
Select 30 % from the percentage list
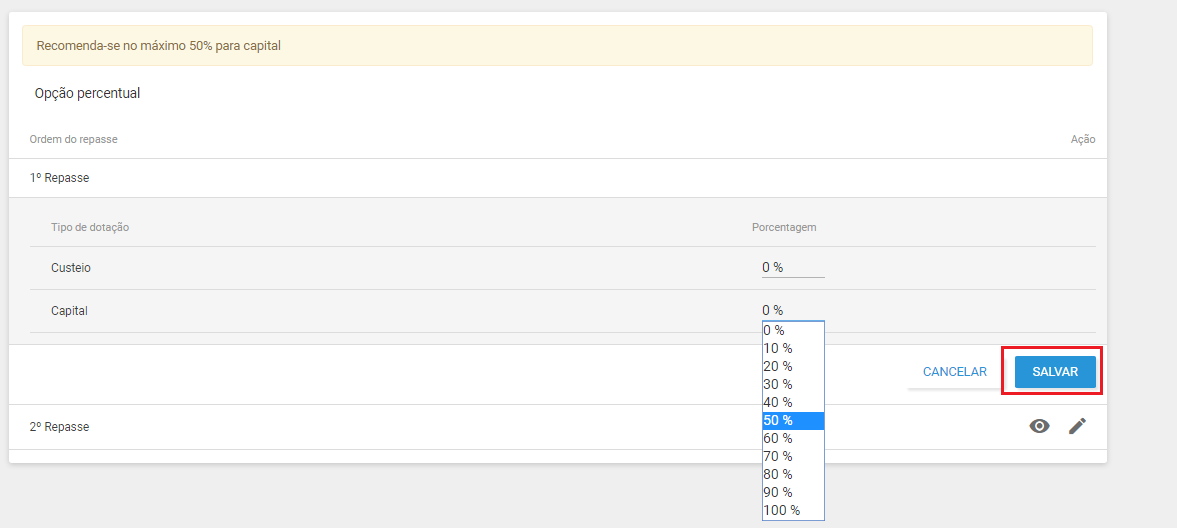(793, 385)
